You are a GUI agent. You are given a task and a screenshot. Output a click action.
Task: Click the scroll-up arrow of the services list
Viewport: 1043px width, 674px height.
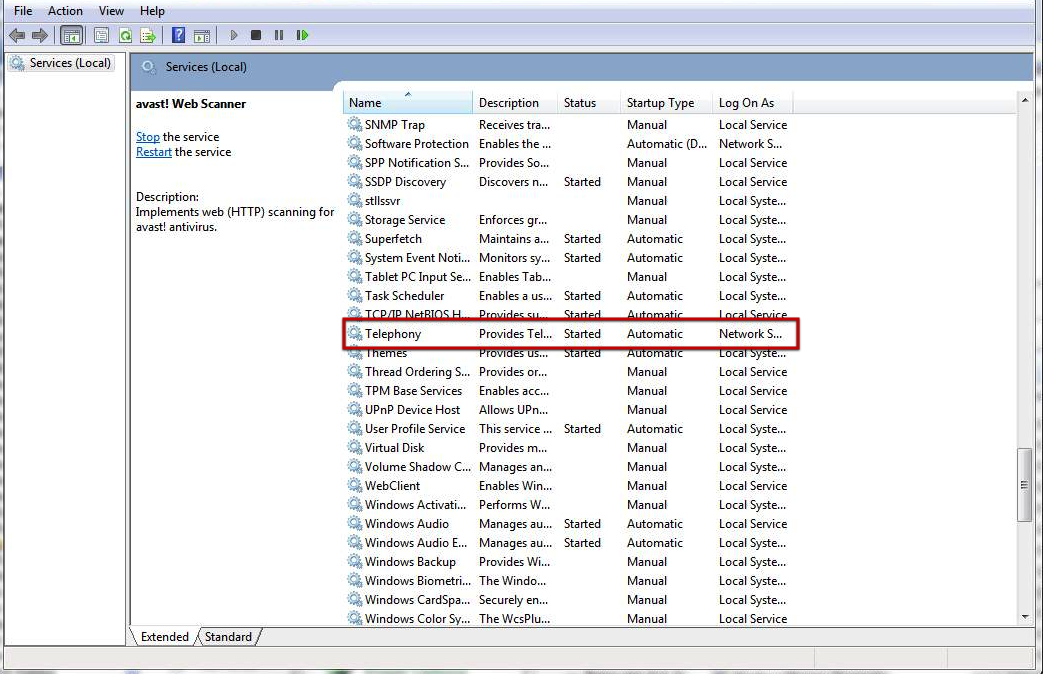(x=1024, y=101)
